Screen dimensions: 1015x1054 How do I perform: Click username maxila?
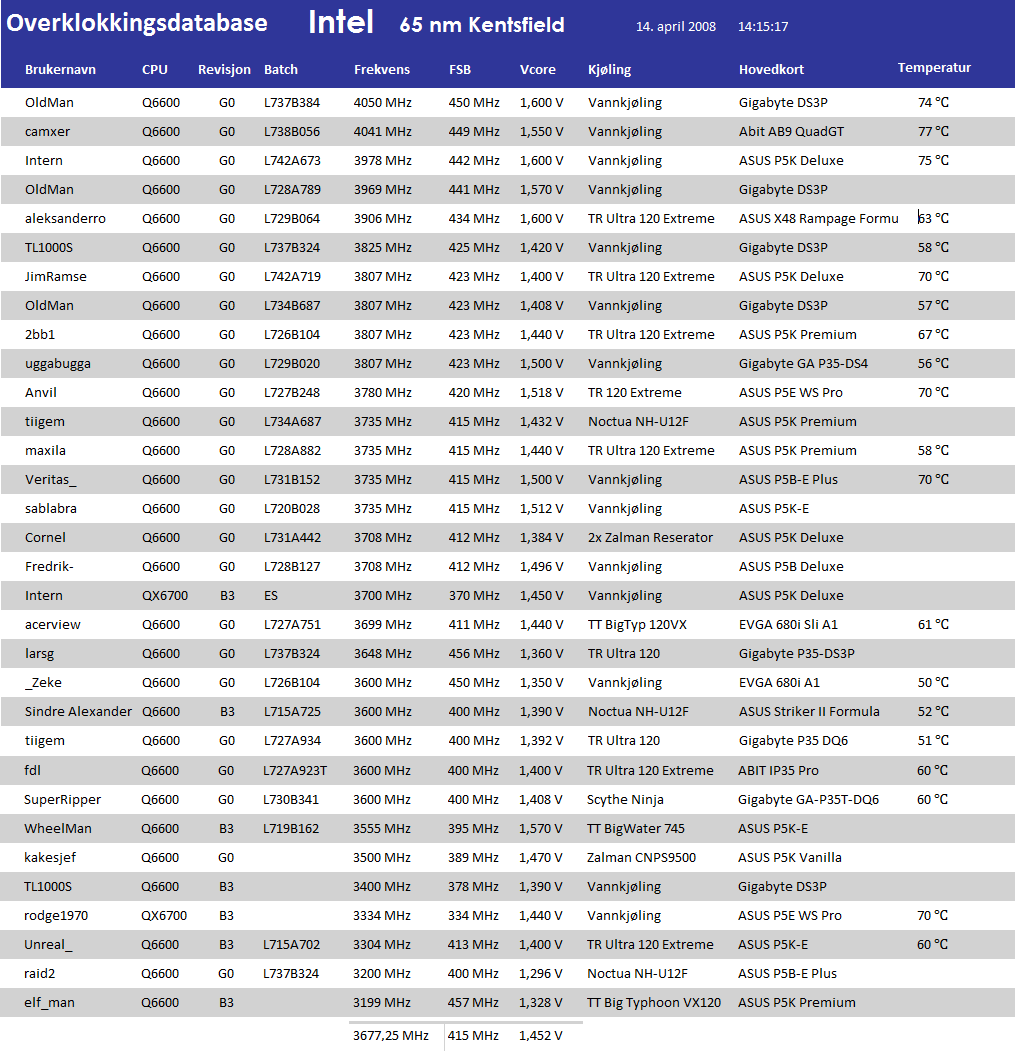tap(45, 450)
